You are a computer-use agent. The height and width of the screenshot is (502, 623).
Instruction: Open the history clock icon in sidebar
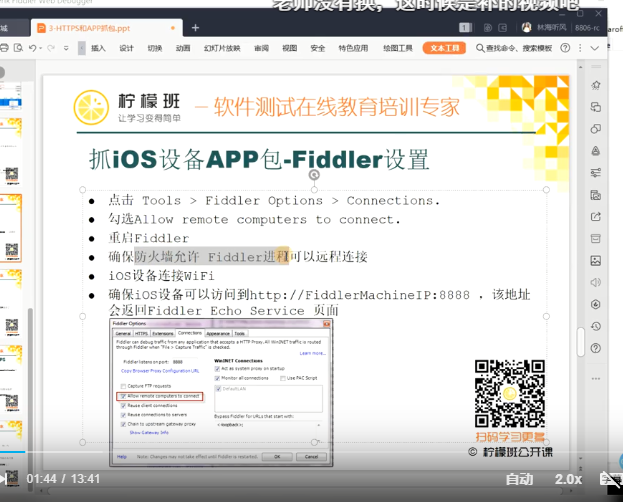(x=596, y=326)
